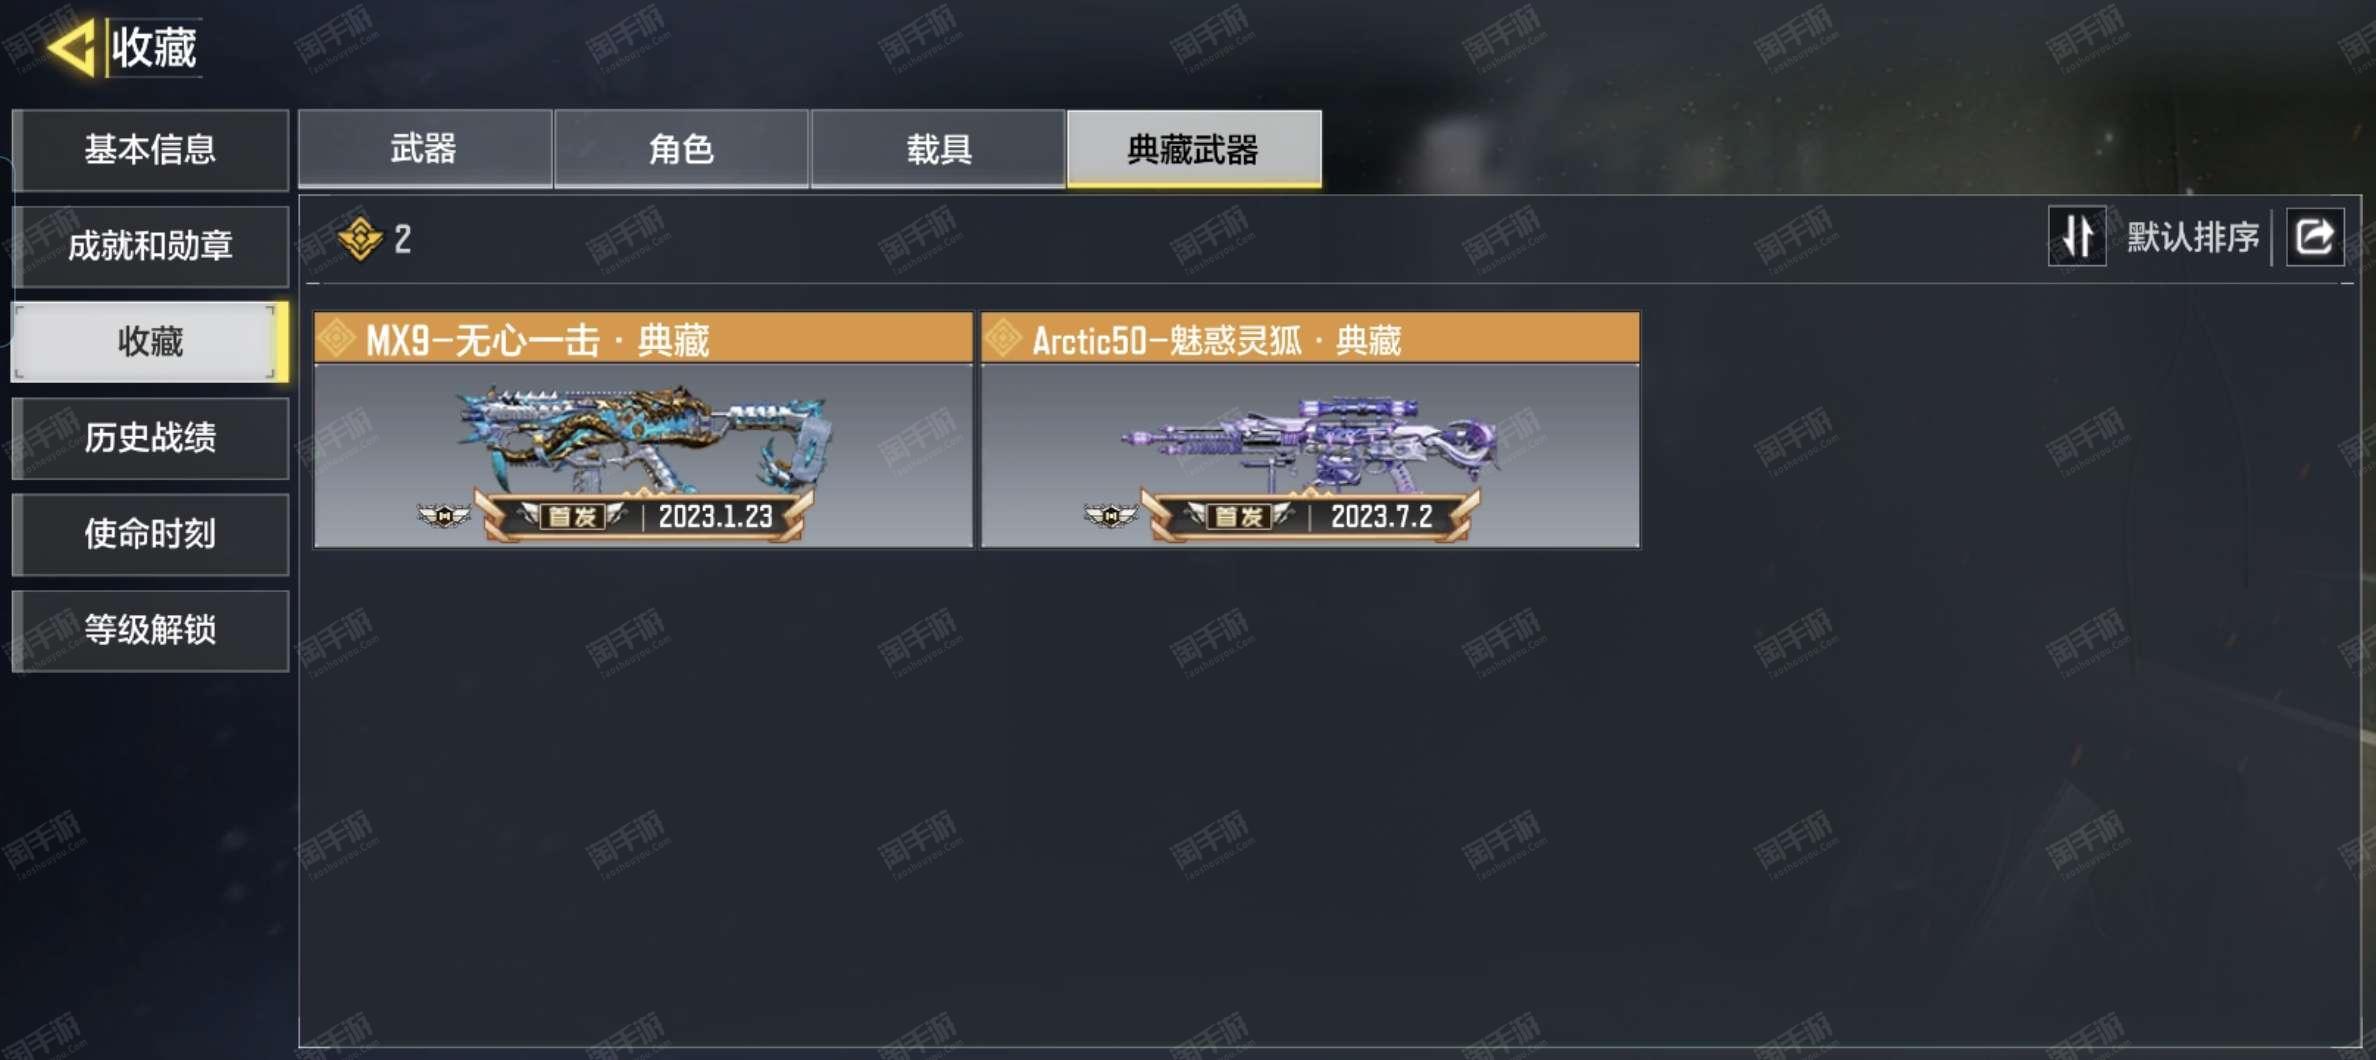Select 使命时刻 in the sidebar
This screenshot has width=2376, height=1060.
(x=150, y=534)
